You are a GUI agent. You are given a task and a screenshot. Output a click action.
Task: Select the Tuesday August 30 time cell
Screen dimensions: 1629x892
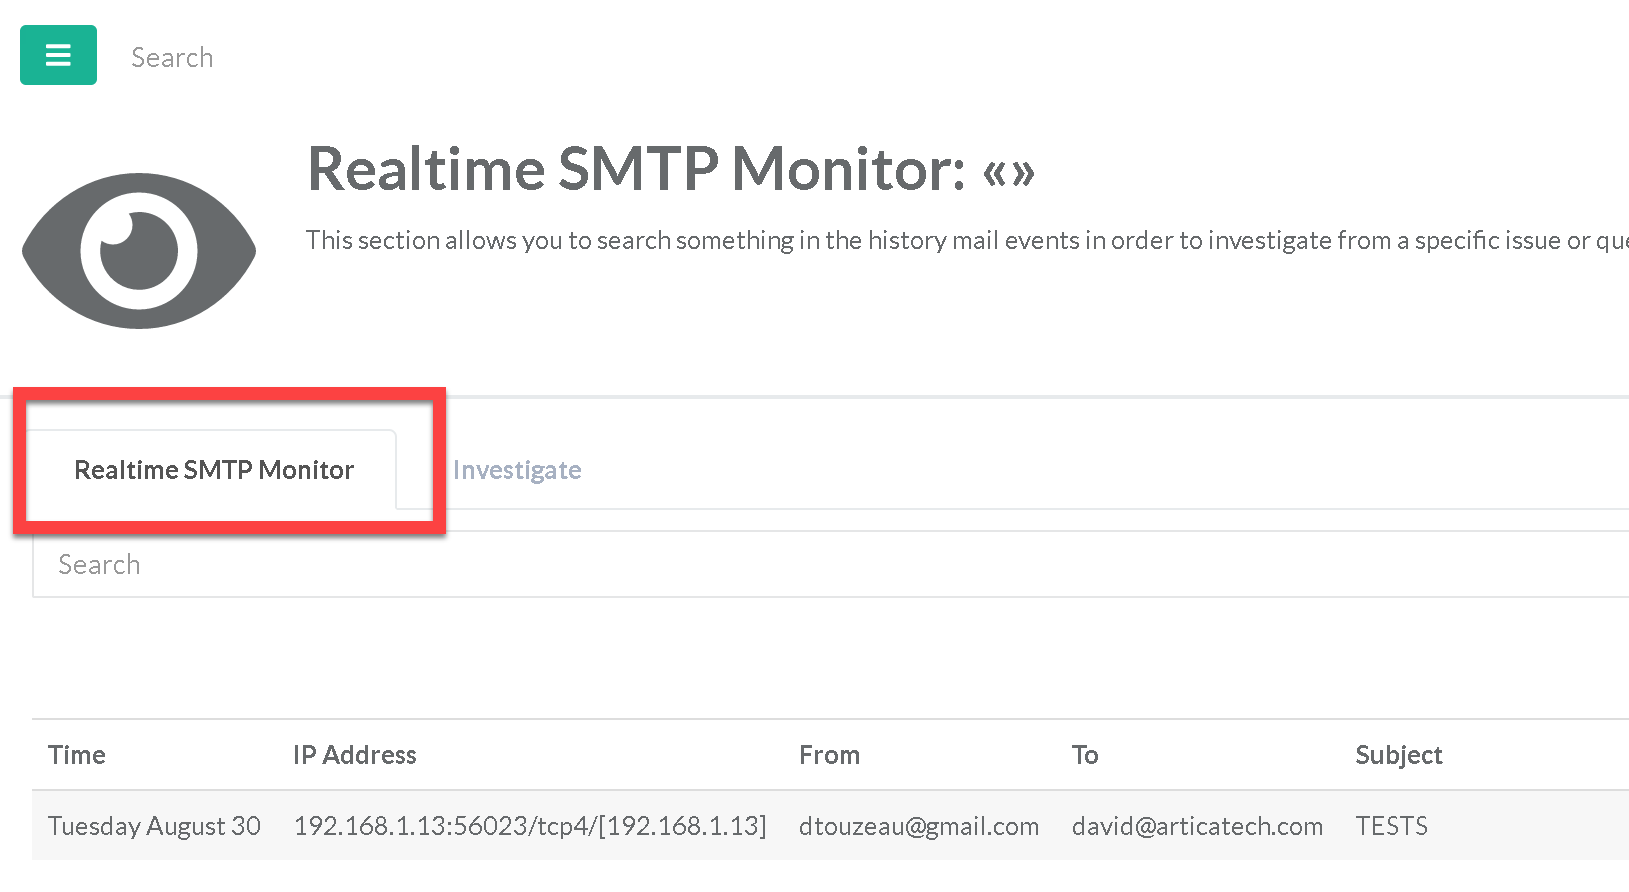[x=154, y=826]
